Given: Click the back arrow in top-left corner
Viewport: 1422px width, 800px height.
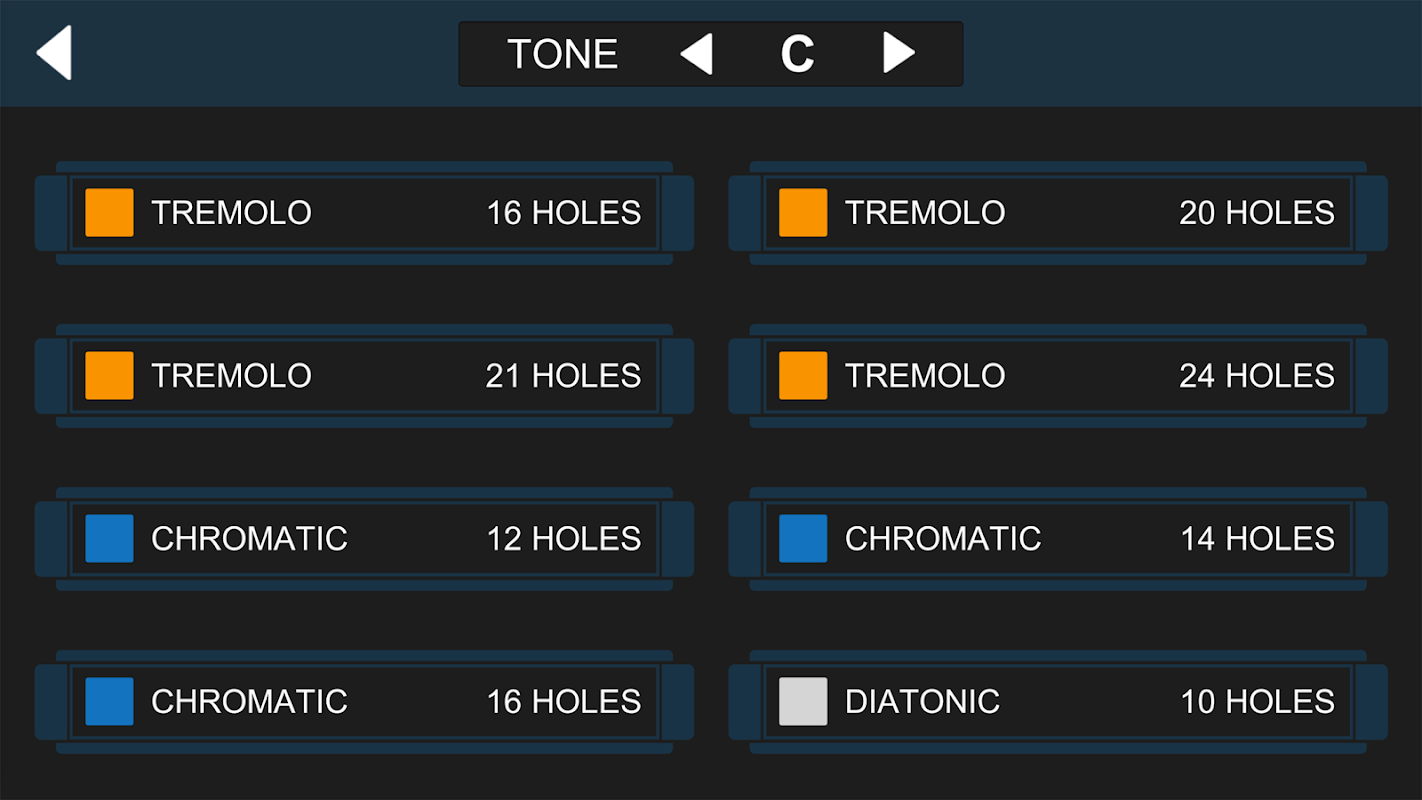Looking at the screenshot, I should [x=54, y=53].
